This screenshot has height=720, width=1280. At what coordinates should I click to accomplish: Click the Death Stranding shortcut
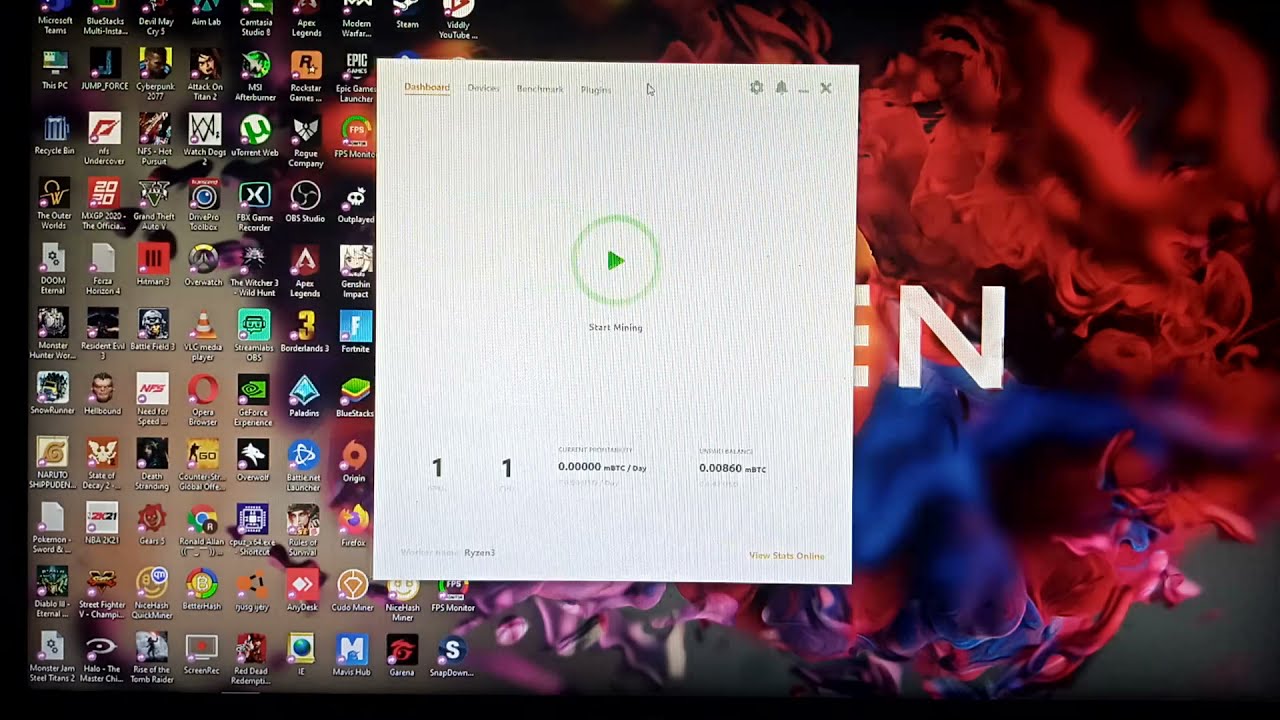click(152, 463)
